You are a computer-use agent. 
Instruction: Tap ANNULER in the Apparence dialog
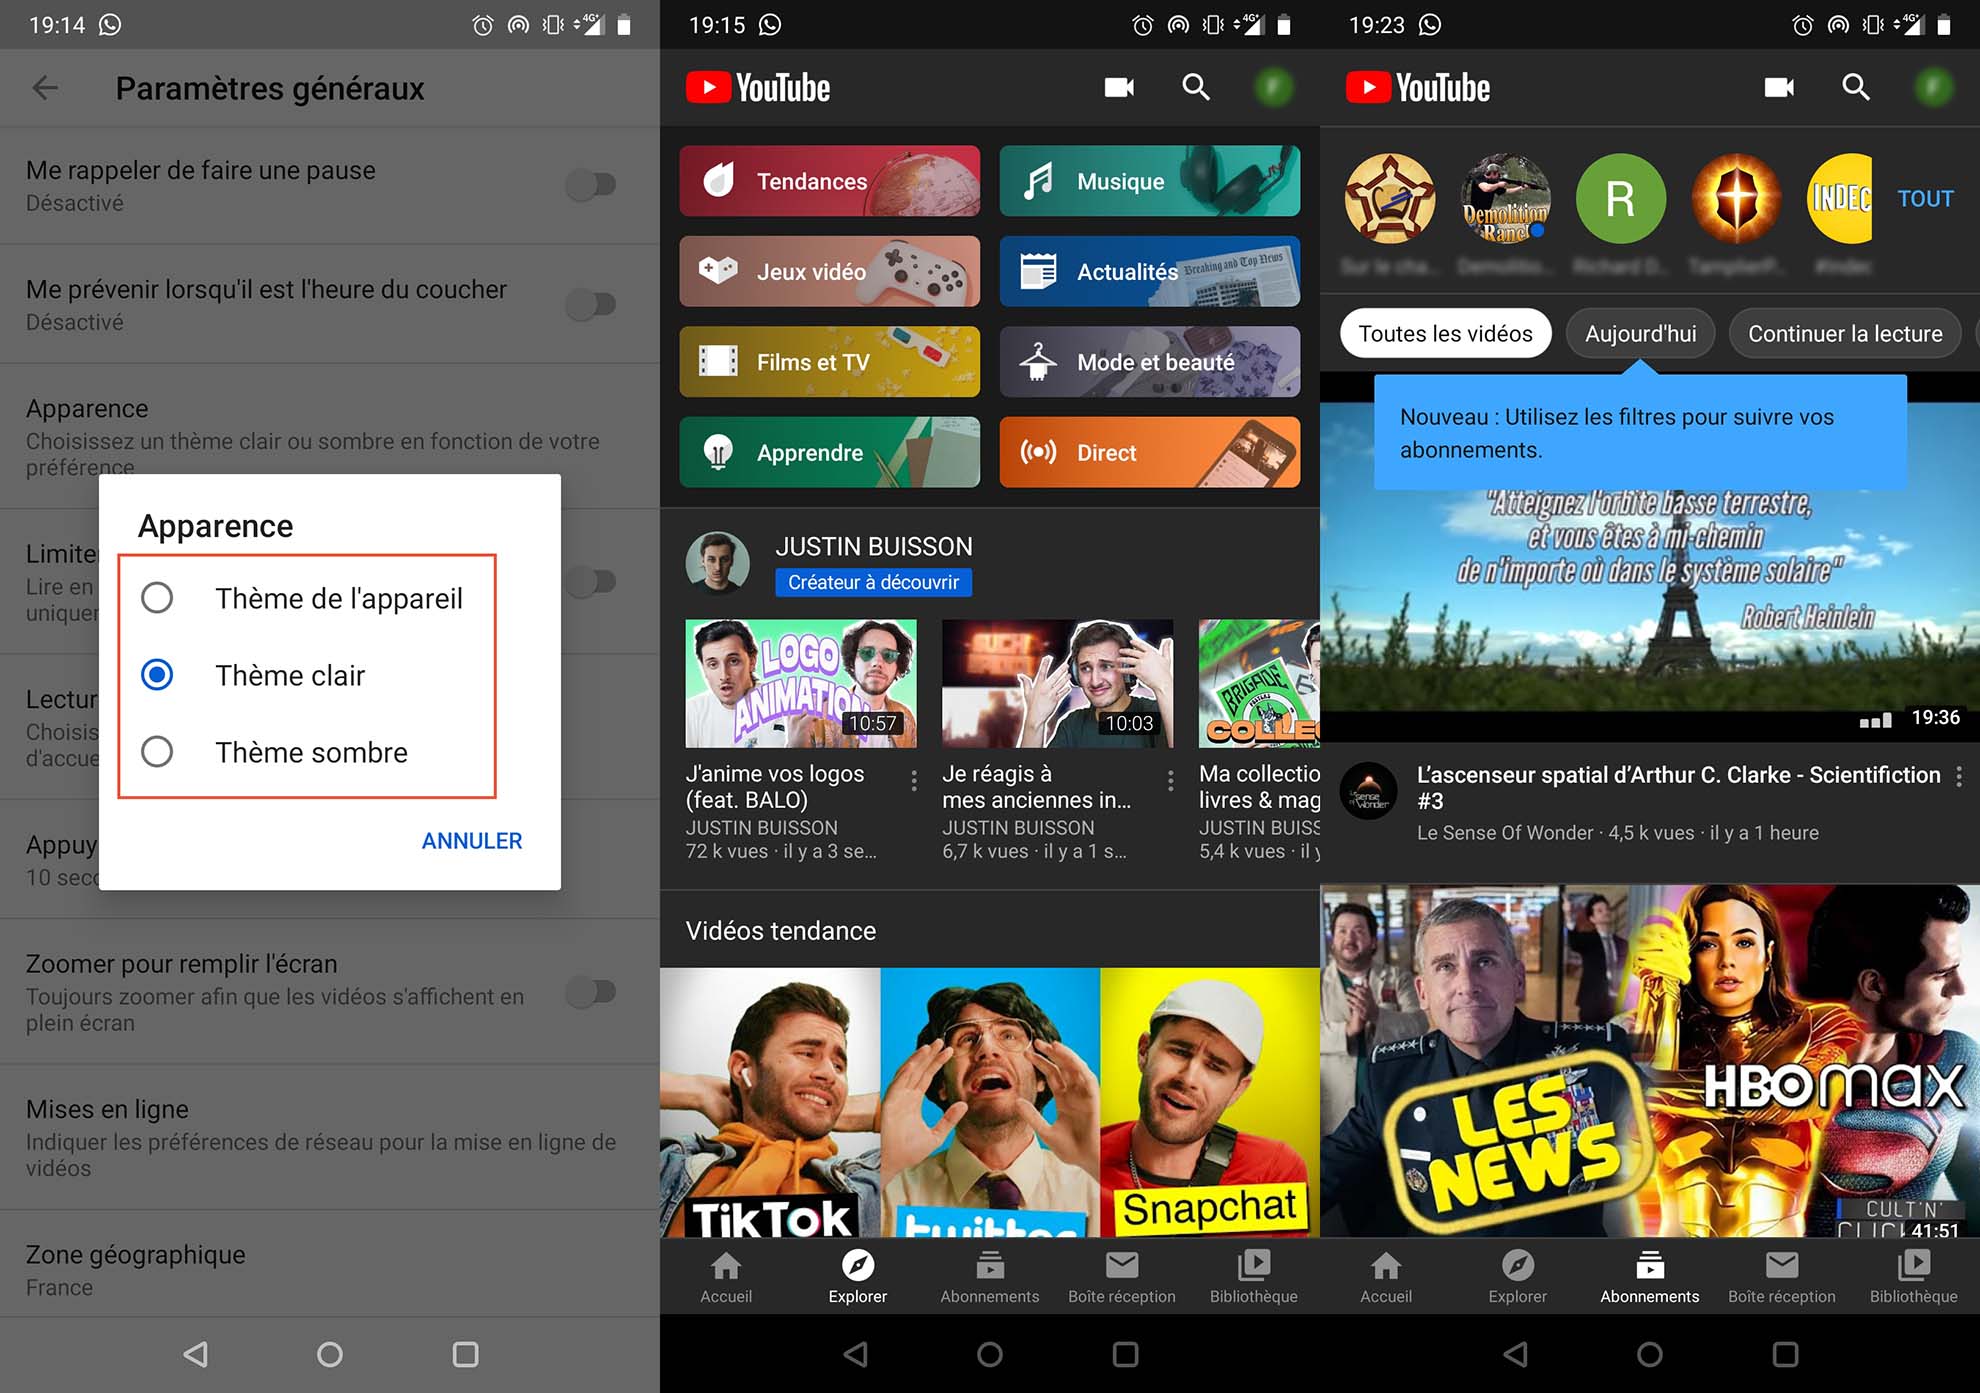[x=472, y=841]
